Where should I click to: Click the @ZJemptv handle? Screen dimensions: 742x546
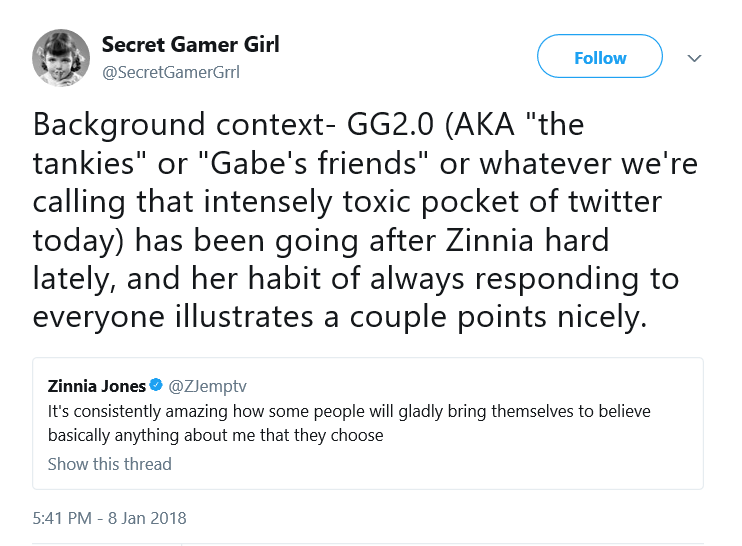click(x=207, y=387)
